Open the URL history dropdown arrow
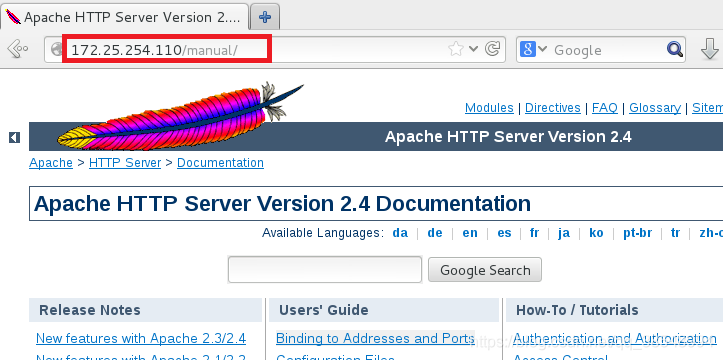Screen dimensions: 723x360 pos(473,49)
